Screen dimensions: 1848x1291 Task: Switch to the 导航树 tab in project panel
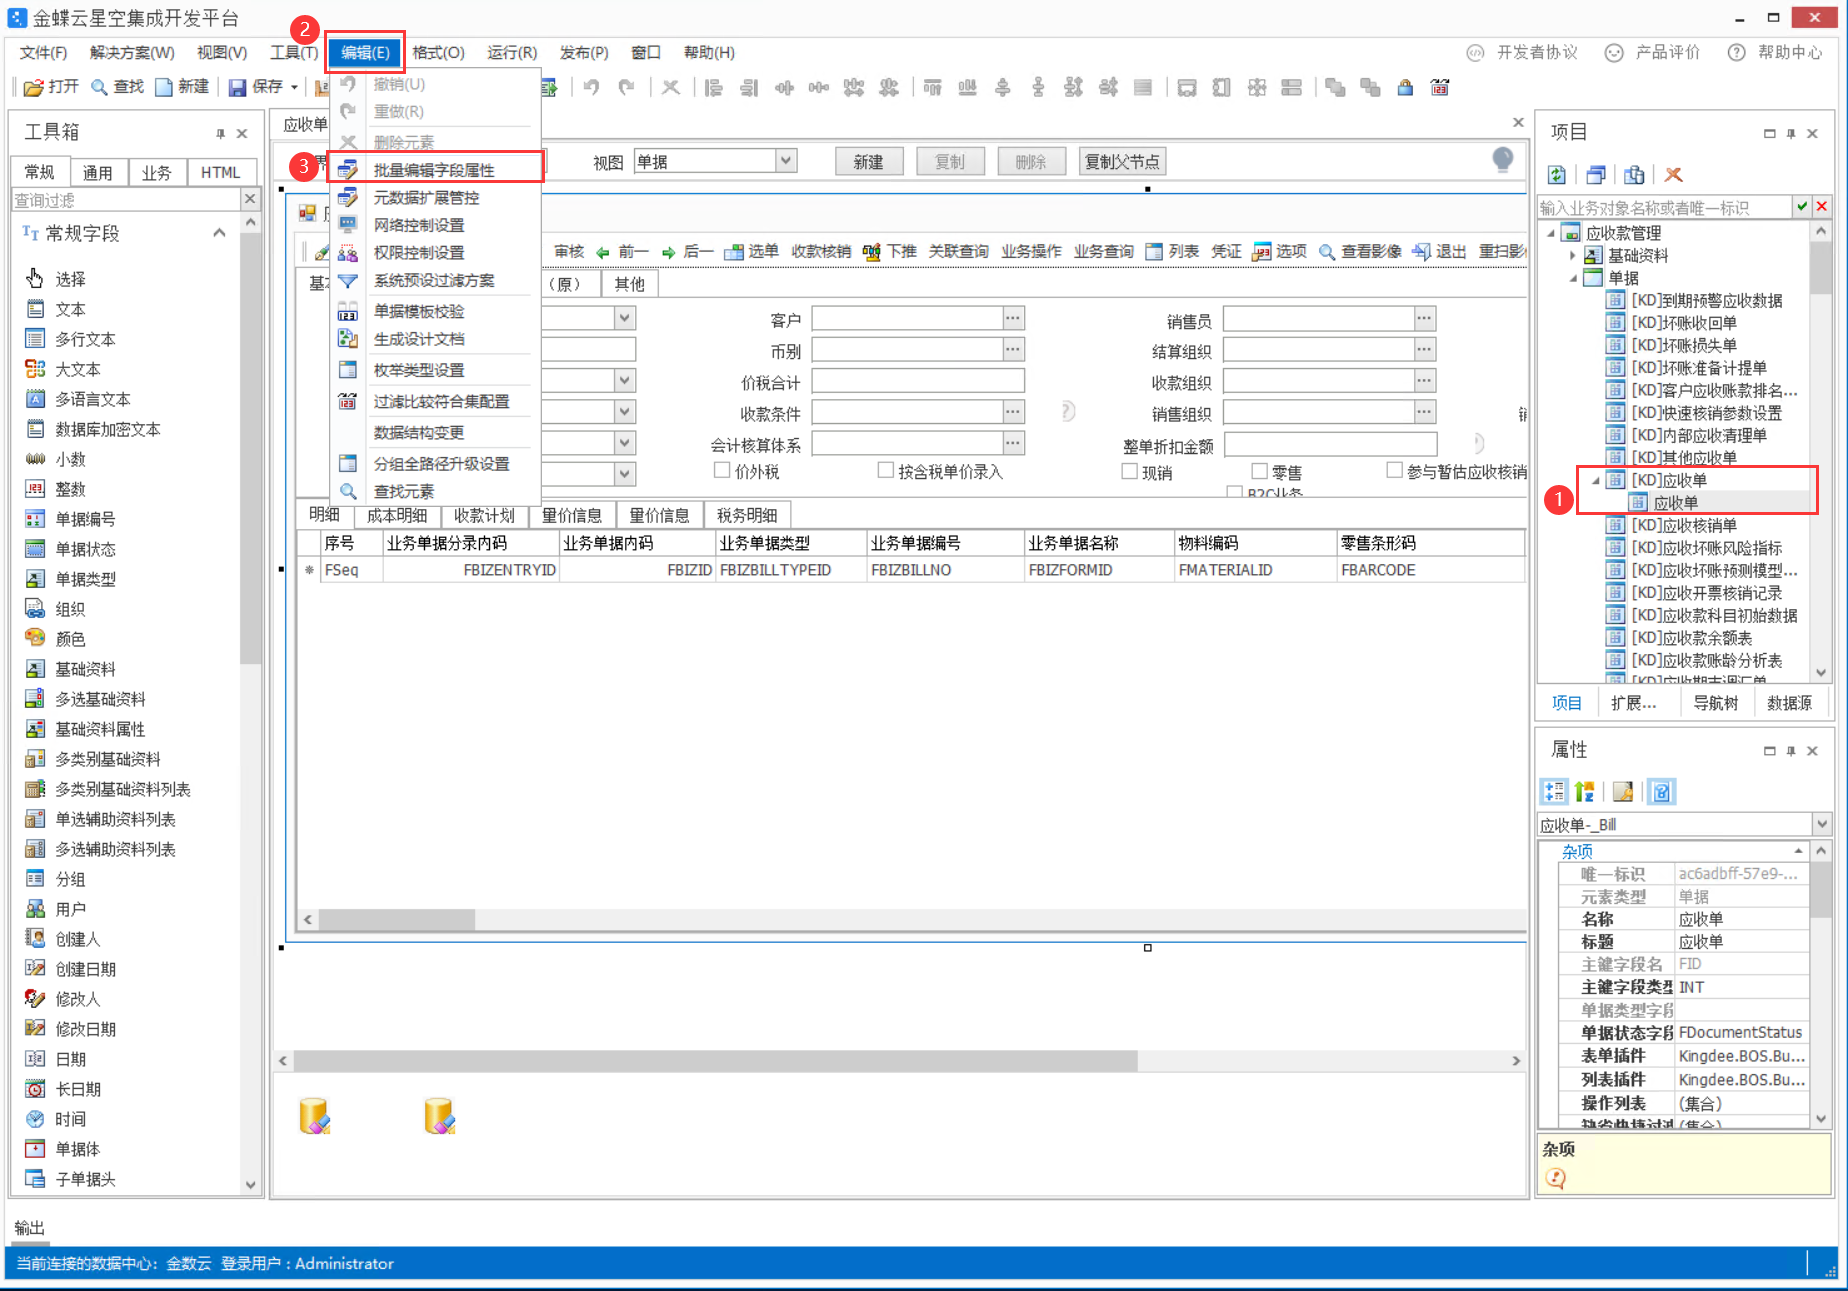(x=1715, y=703)
